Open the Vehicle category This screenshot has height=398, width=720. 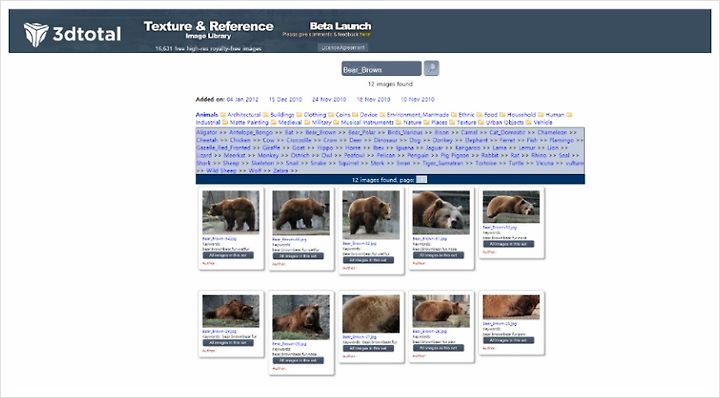[x=543, y=123]
